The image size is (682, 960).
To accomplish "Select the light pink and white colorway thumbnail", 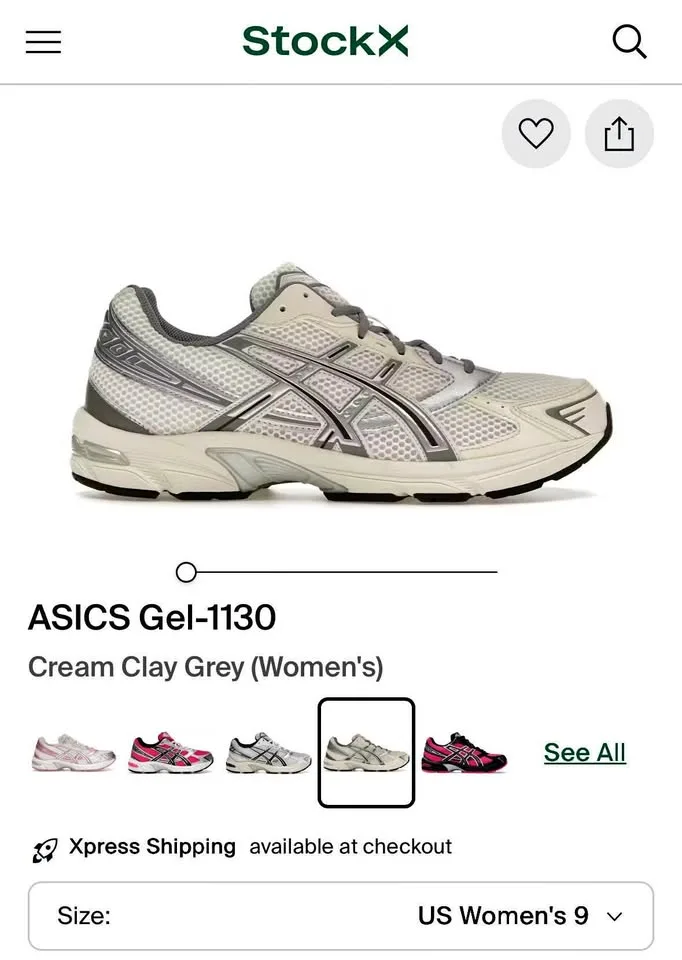I will click(x=73, y=752).
